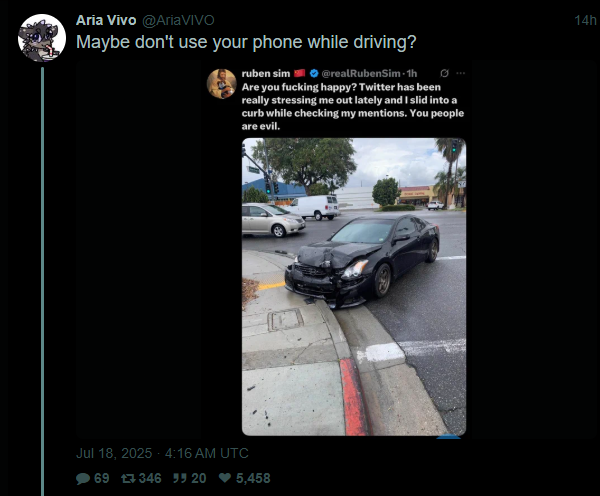Screen dimensions: 600x496
Task: Open ruben sim's profile picture
Action: tap(222, 84)
